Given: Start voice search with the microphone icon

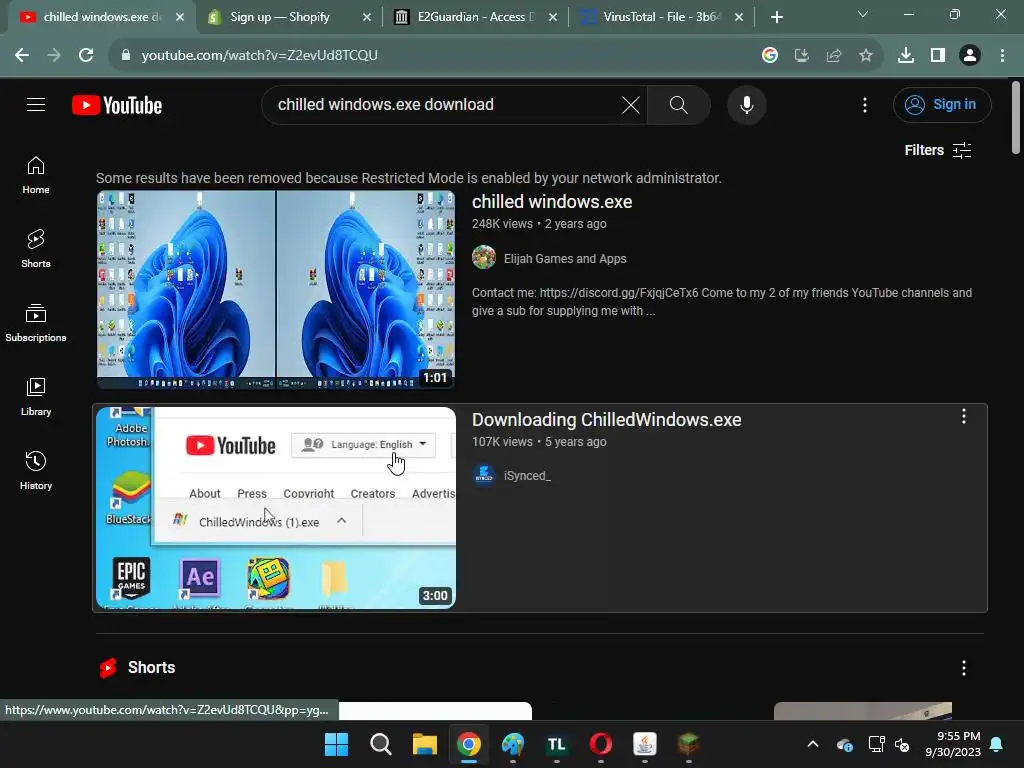Looking at the screenshot, I should [x=746, y=104].
